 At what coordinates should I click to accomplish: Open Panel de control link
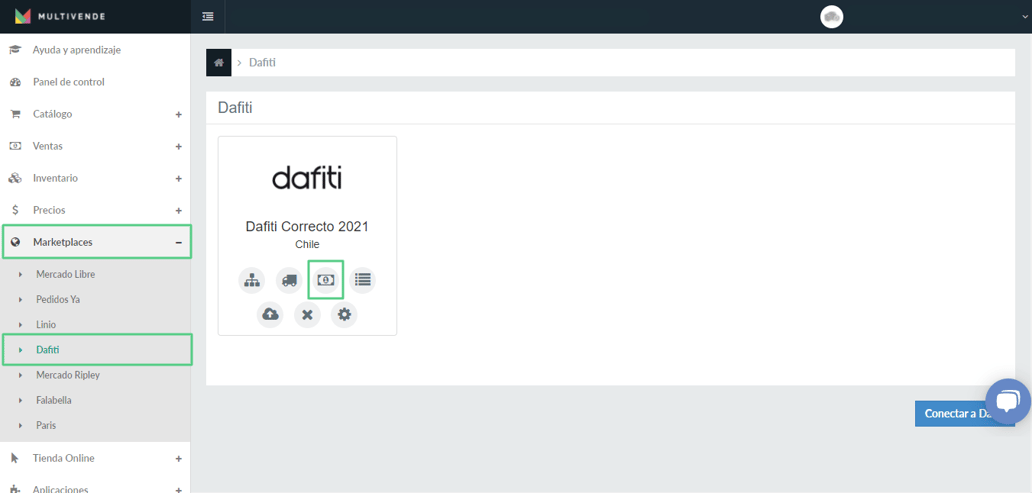point(68,82)
